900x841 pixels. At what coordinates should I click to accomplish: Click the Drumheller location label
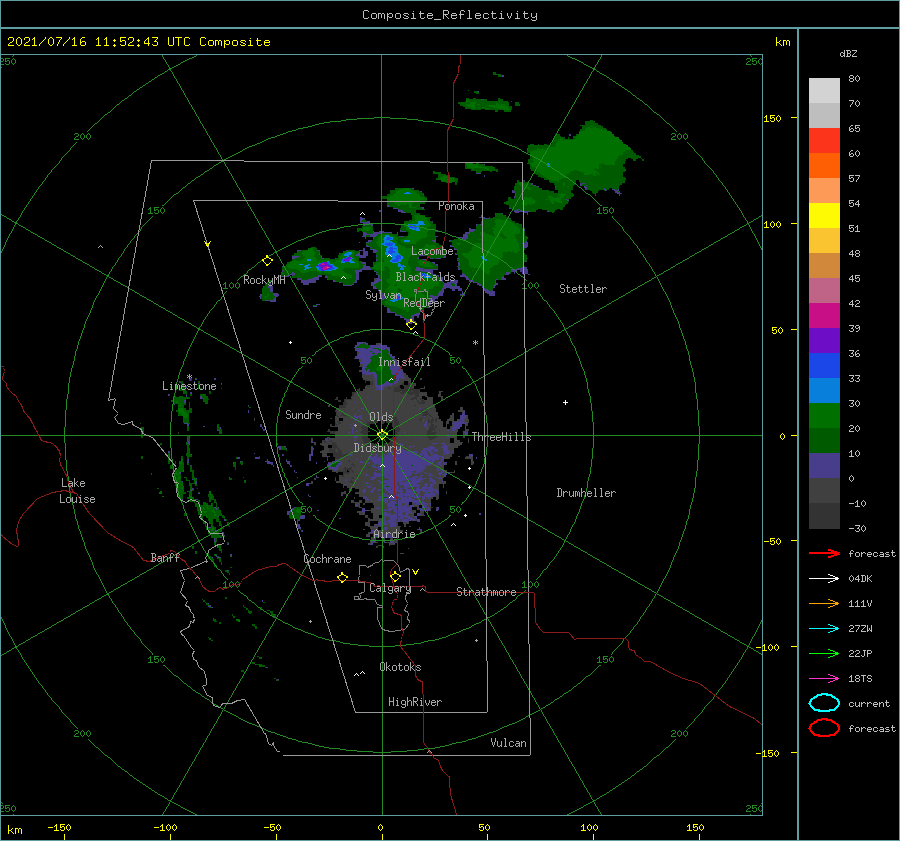coord(586,493)
